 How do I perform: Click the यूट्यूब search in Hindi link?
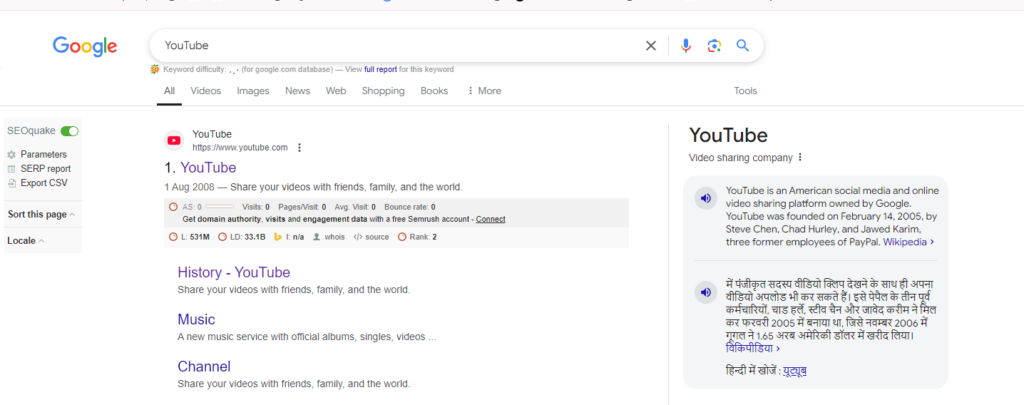(x=795, y=371)
